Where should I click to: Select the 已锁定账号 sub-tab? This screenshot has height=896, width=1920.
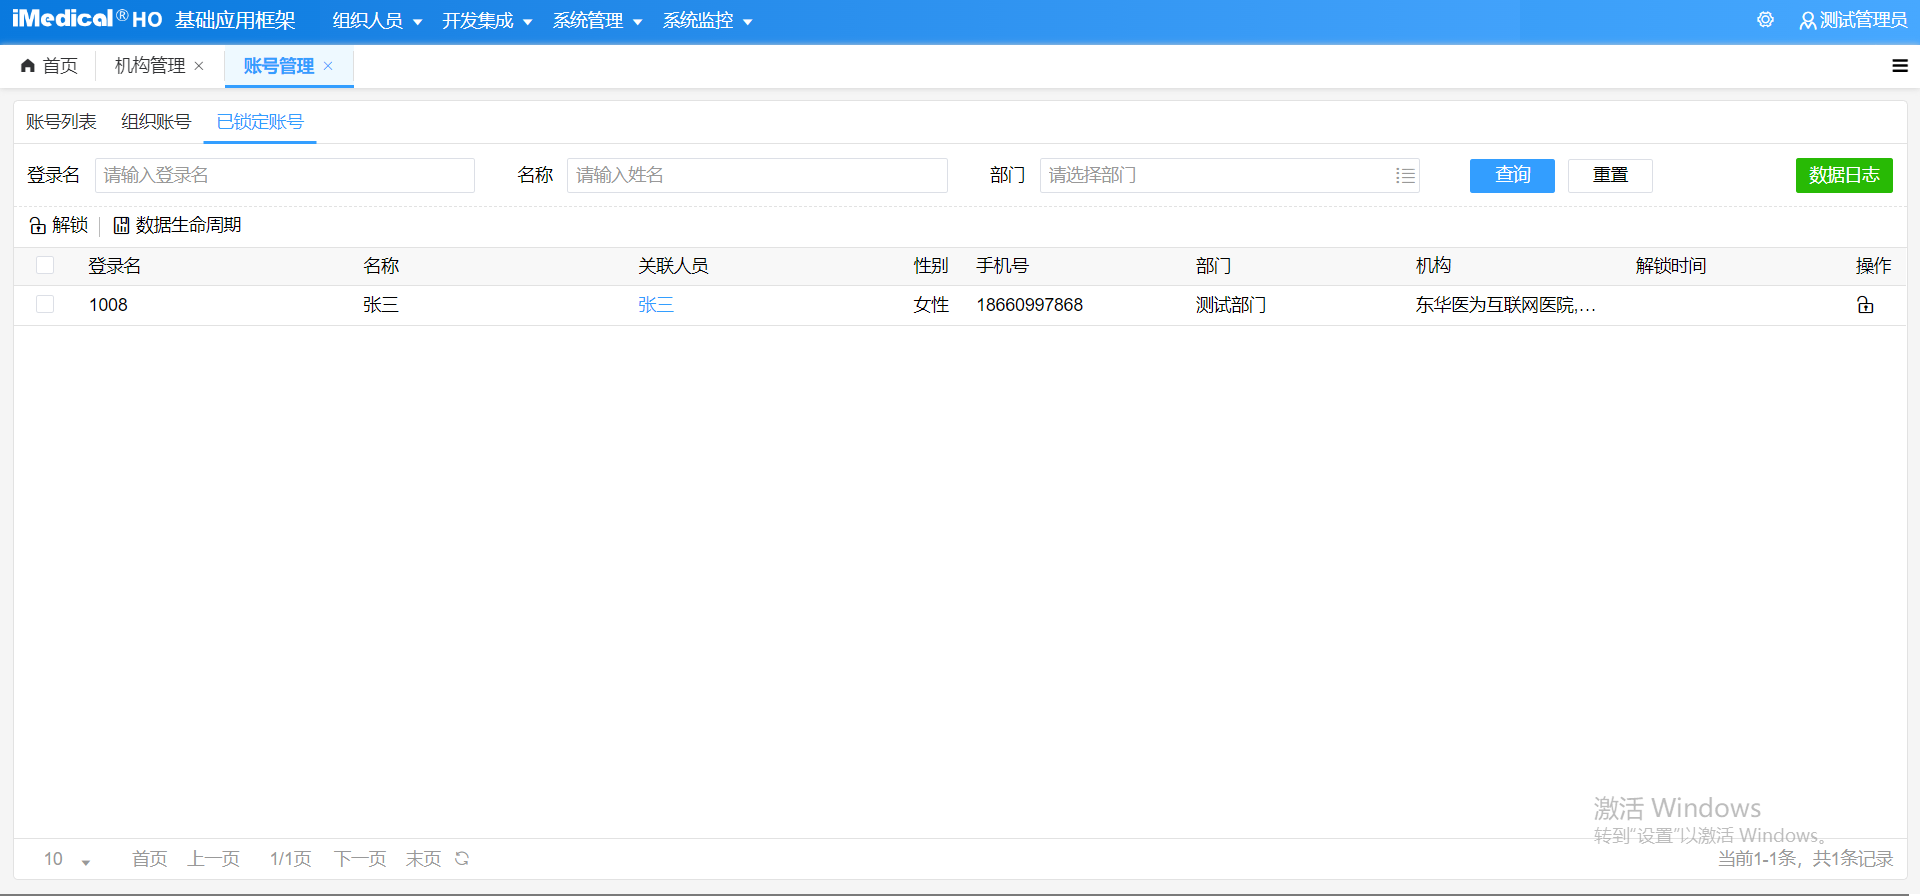click(260, 122)
